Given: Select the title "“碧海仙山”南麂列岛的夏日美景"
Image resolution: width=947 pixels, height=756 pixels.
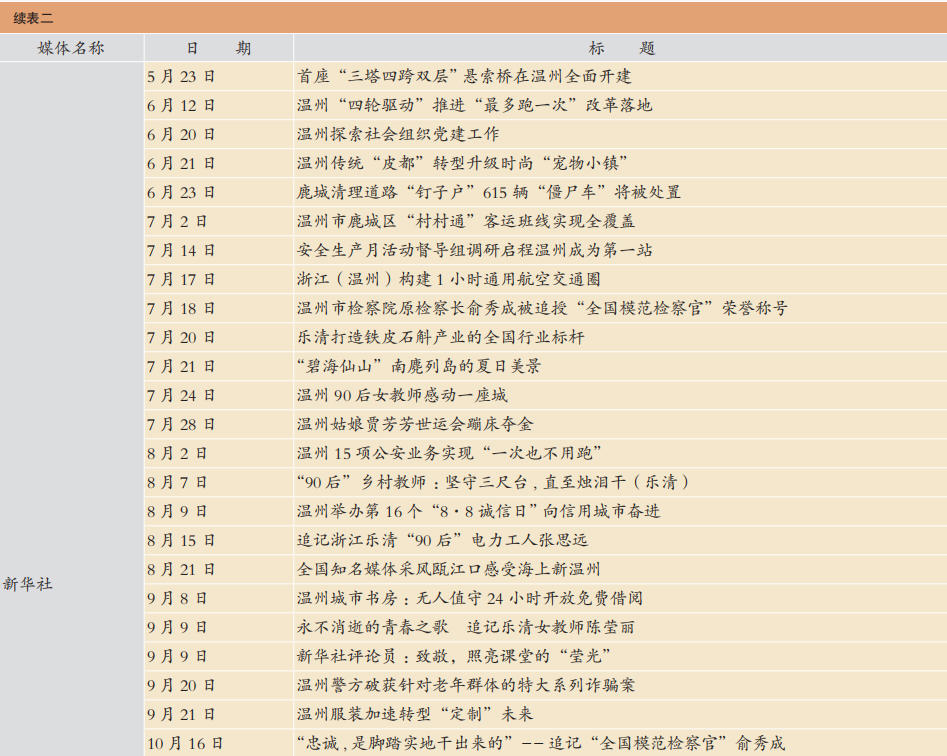Looking at the screenshot, I should point(419,366).
